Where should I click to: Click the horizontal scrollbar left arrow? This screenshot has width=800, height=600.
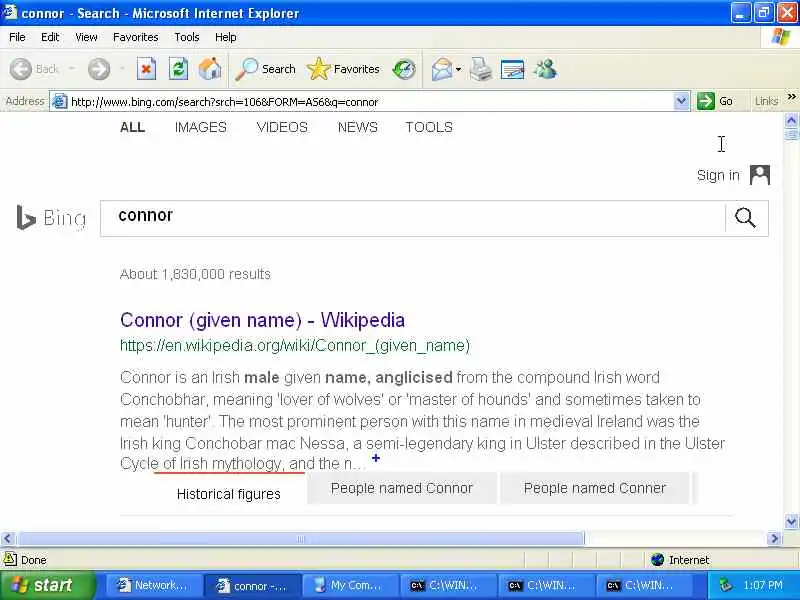[8, 538]
